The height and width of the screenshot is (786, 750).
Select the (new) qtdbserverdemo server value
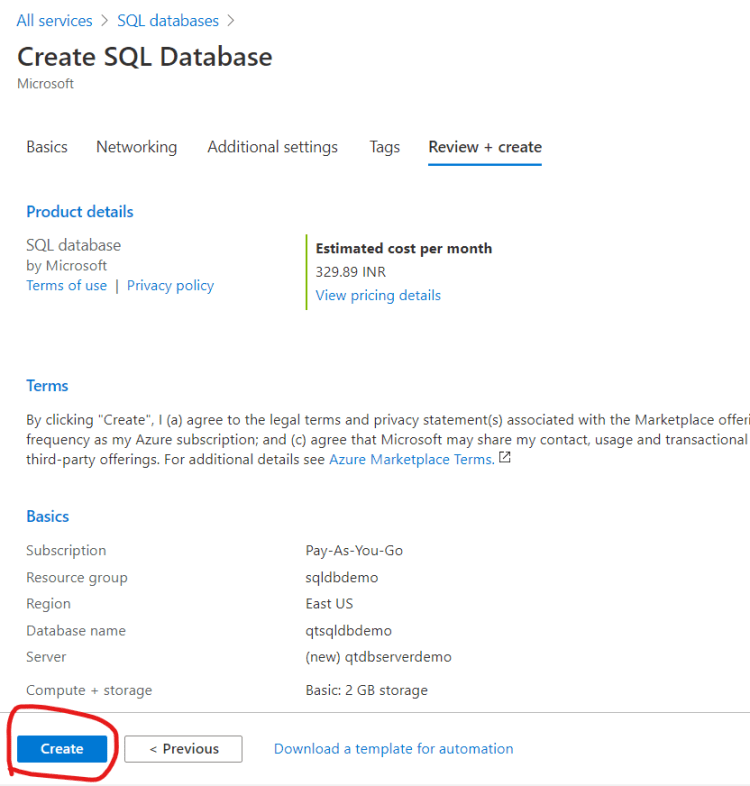pyautogui.click(x=379, y=657)
